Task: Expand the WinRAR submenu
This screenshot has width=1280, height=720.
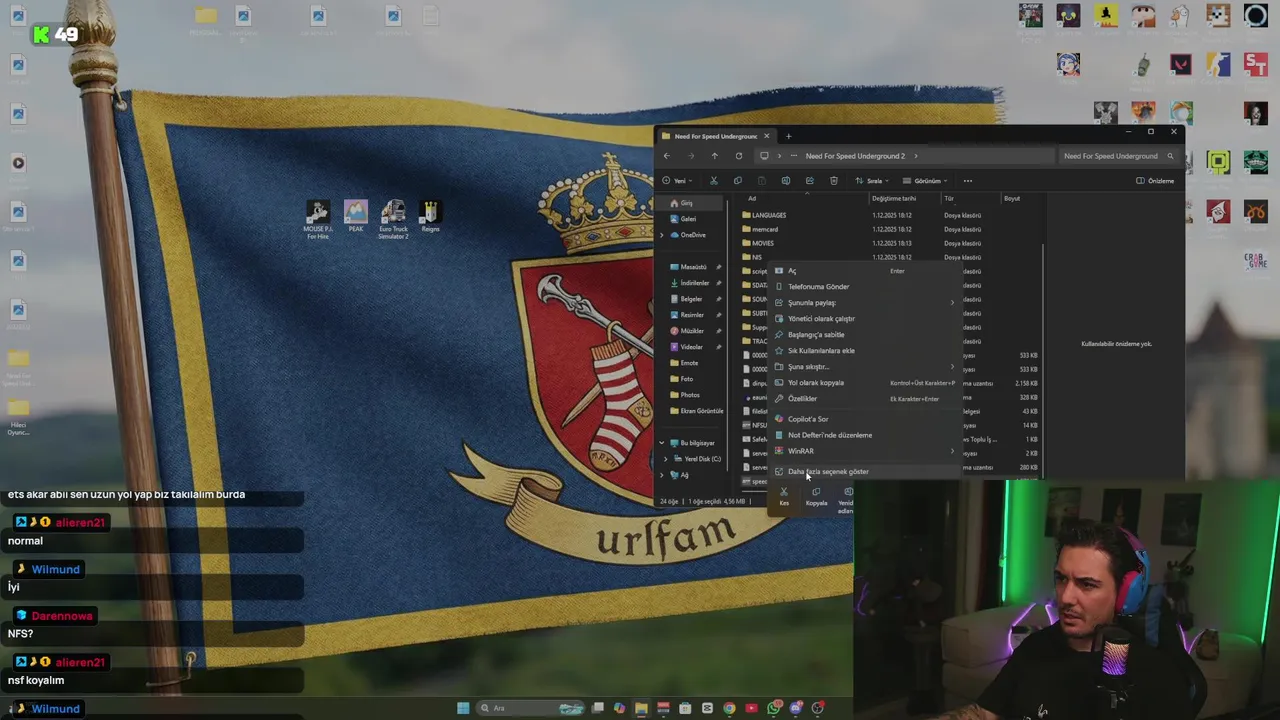Action: click(x=865, y=451)
